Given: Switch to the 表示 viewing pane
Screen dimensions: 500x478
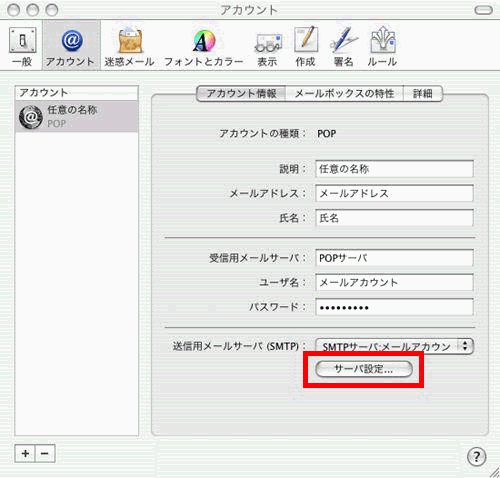Looking at the screenshot, I should pyautogui.click(x=267, y=47).
